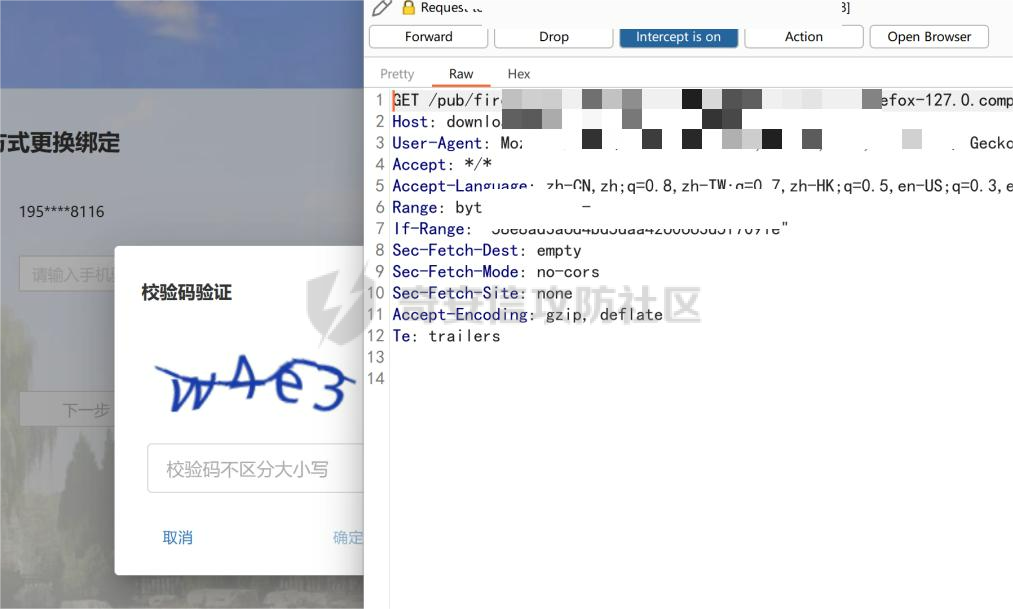Viewport: 1013px width, 609px height.
Task: Forward the intercepted request
Action: [x=428, y=37]
